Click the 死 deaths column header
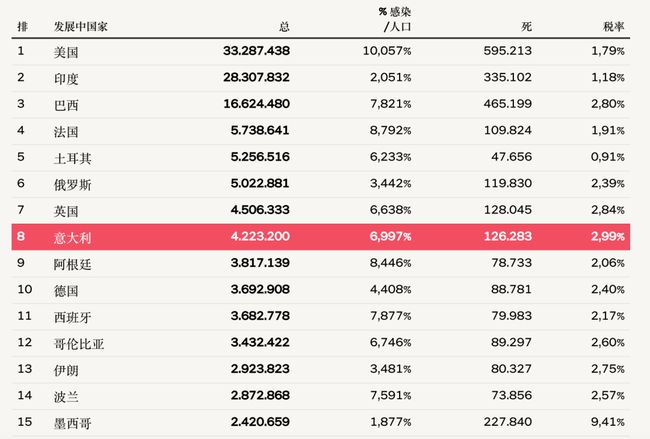Viewport: 650px width, 439px height. click(526, 25)
